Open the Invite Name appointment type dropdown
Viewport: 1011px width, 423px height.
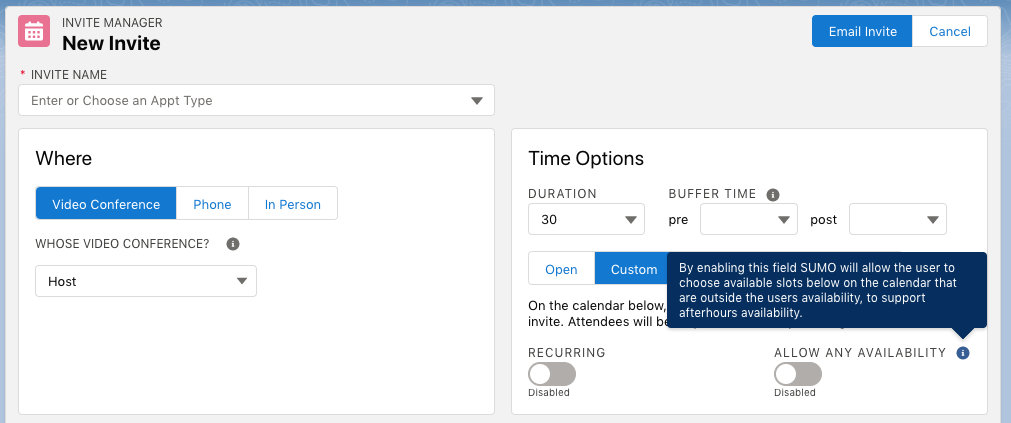(x=478, y=100)
